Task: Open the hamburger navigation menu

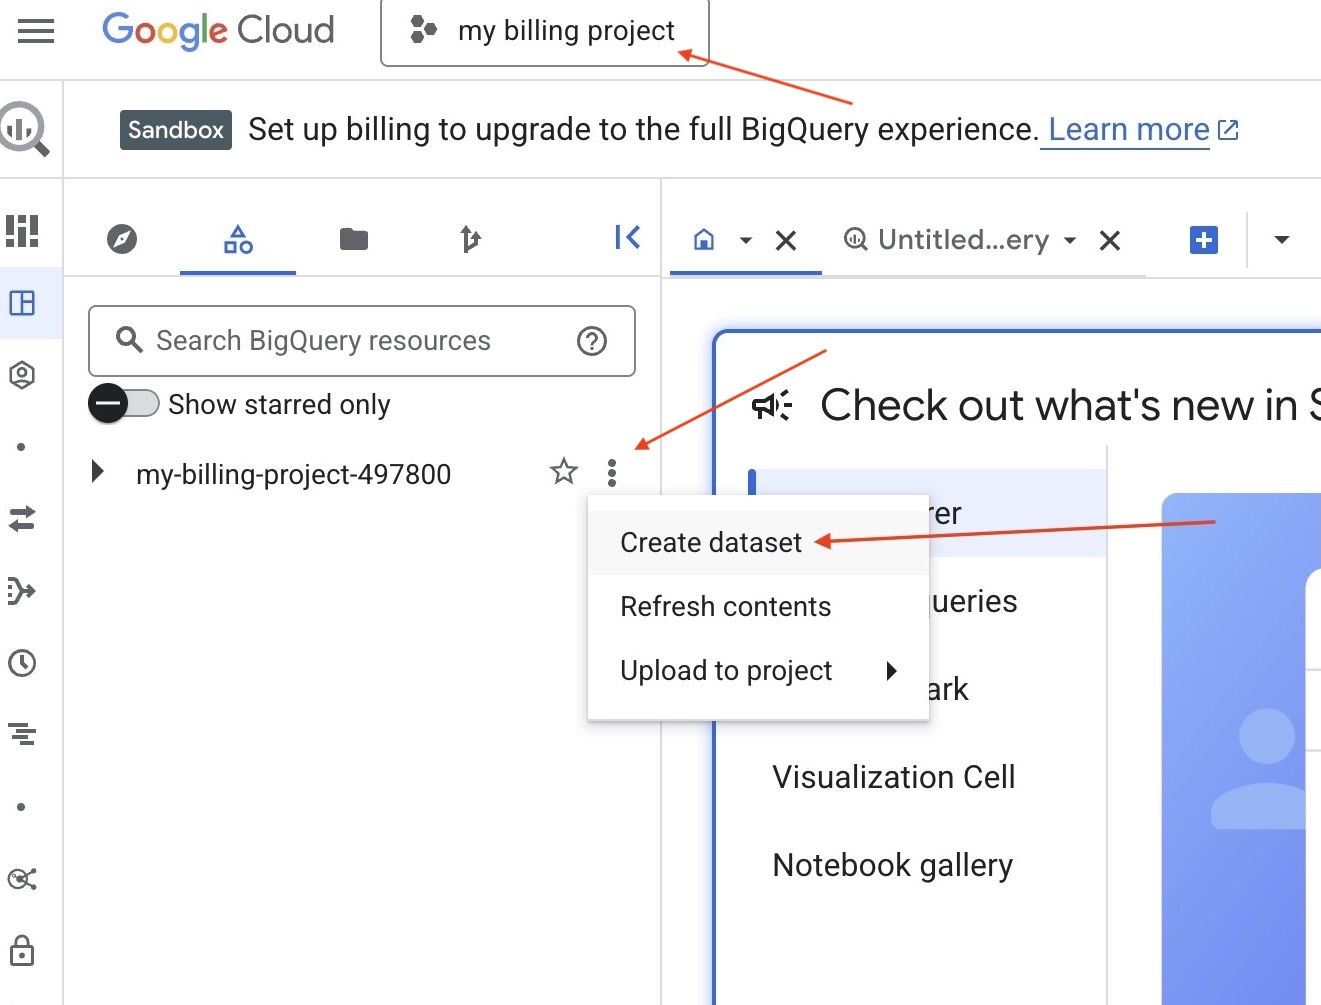Action: (36, 31)
